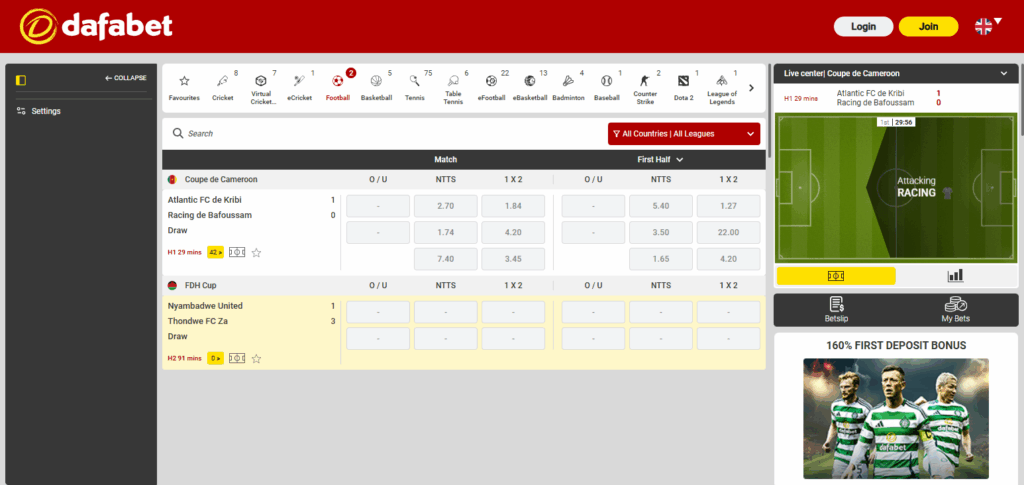
Task: Select the Counter Strike sport icon
Action: click(645, 87)
